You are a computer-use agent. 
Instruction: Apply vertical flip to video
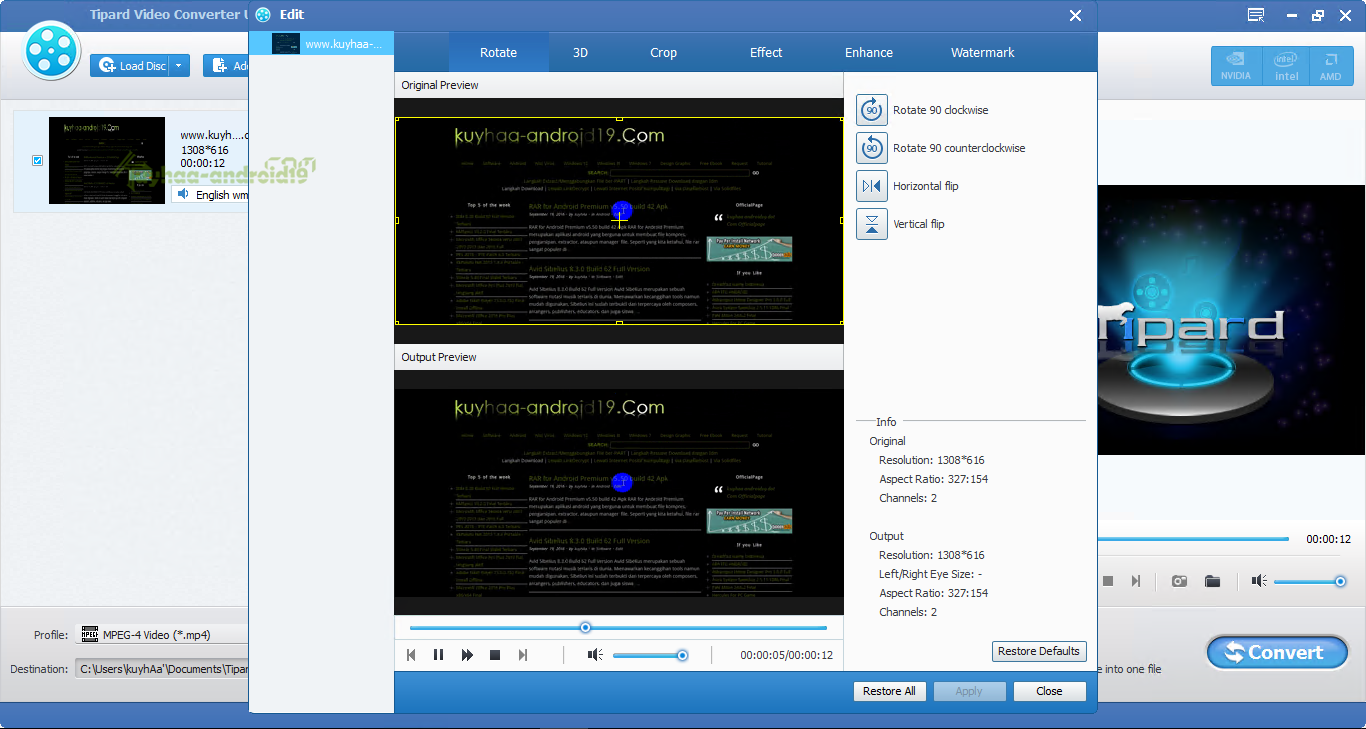[x=872, y=224]
